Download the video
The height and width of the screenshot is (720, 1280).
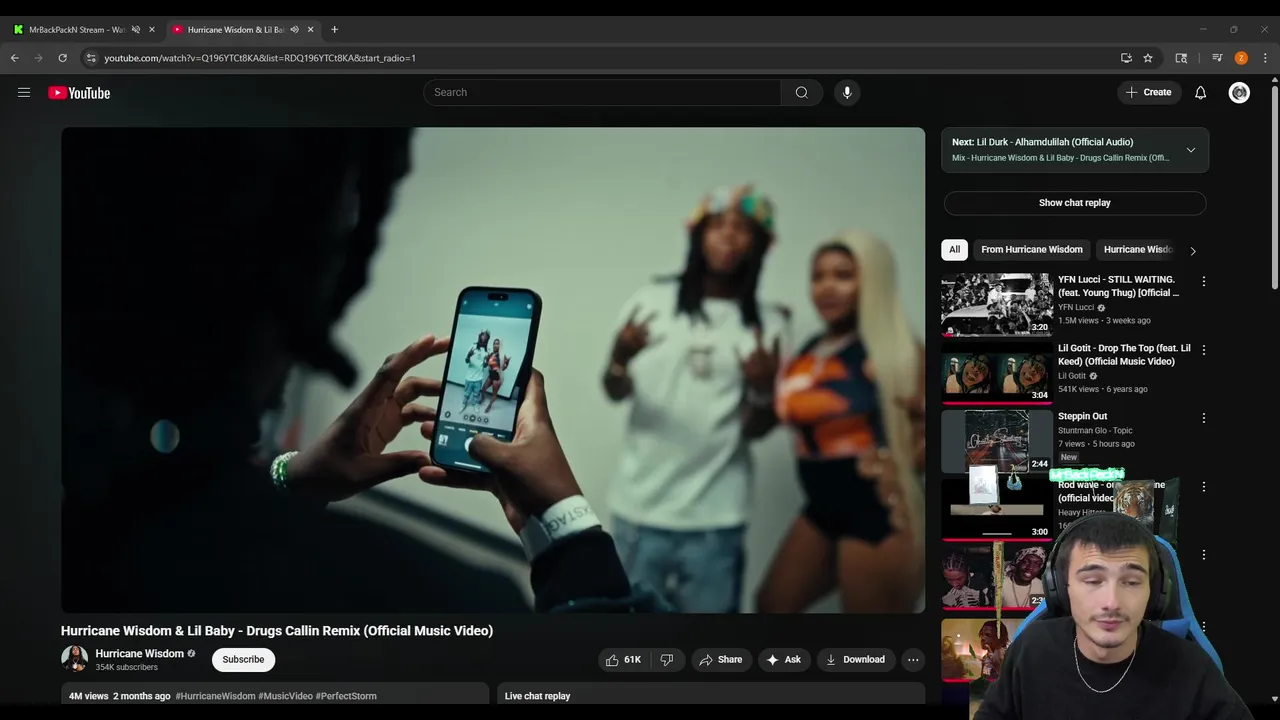(856, 659)
